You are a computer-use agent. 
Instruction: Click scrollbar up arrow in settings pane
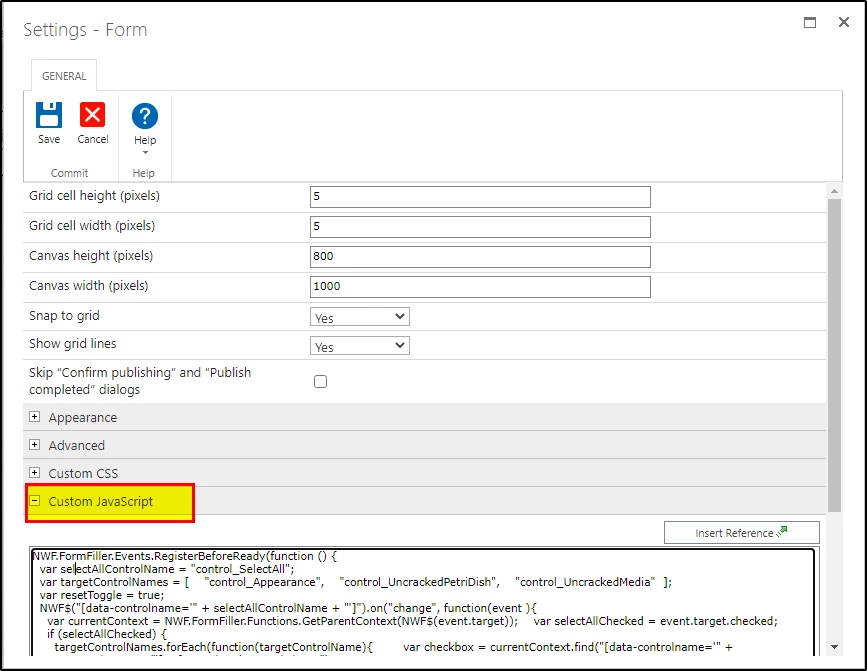(x=834, y=191)
